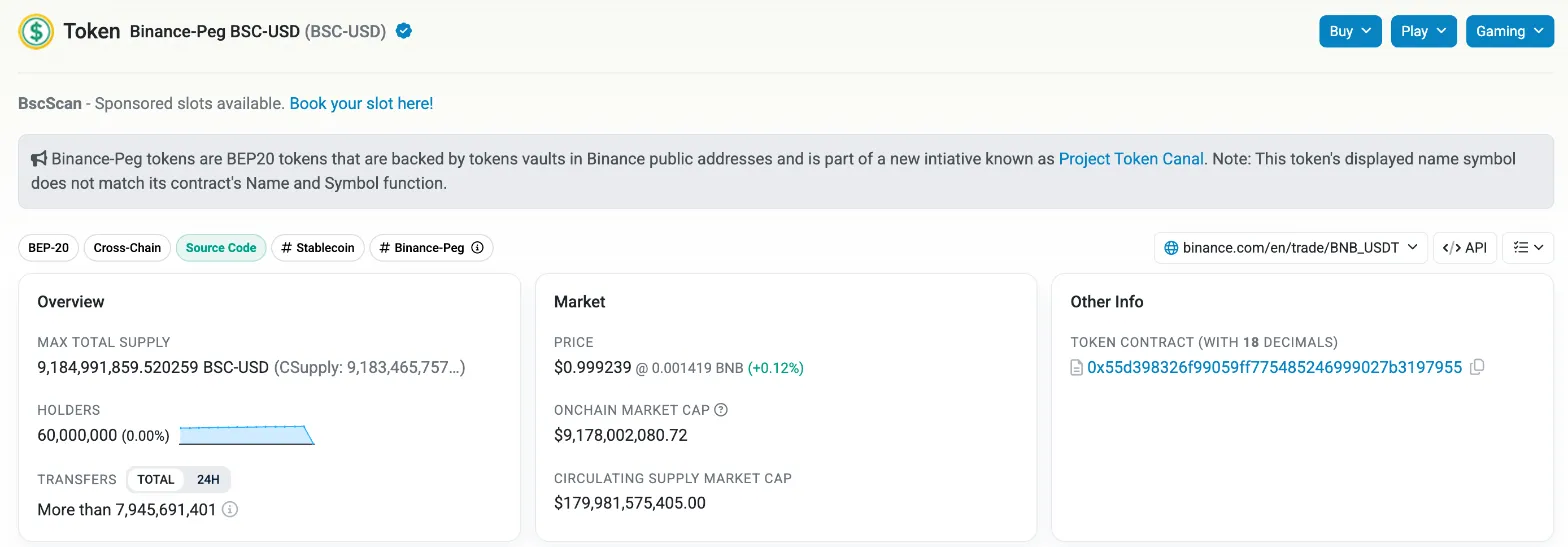
Task: Click the onchain market cap $9,178,002,080.72
Action: 621,435
